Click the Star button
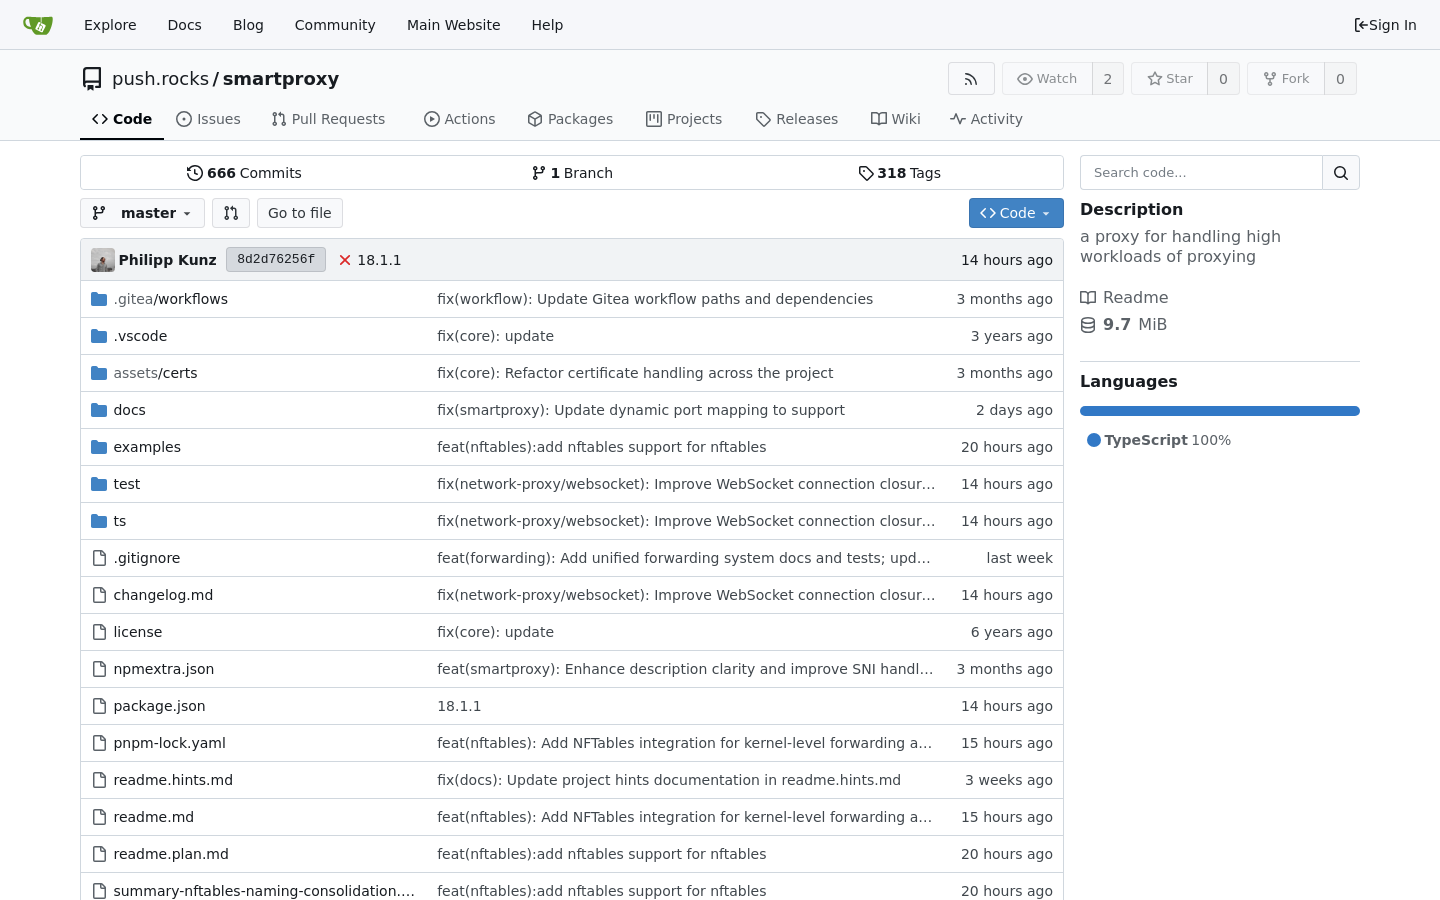This screenshot has height=900, width=1440. (x=1169, y=79)
